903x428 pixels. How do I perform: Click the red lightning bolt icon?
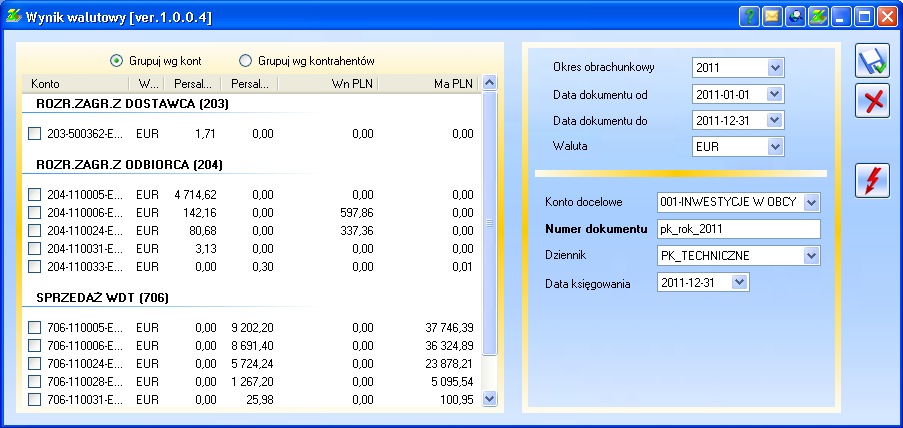point(872,180)
